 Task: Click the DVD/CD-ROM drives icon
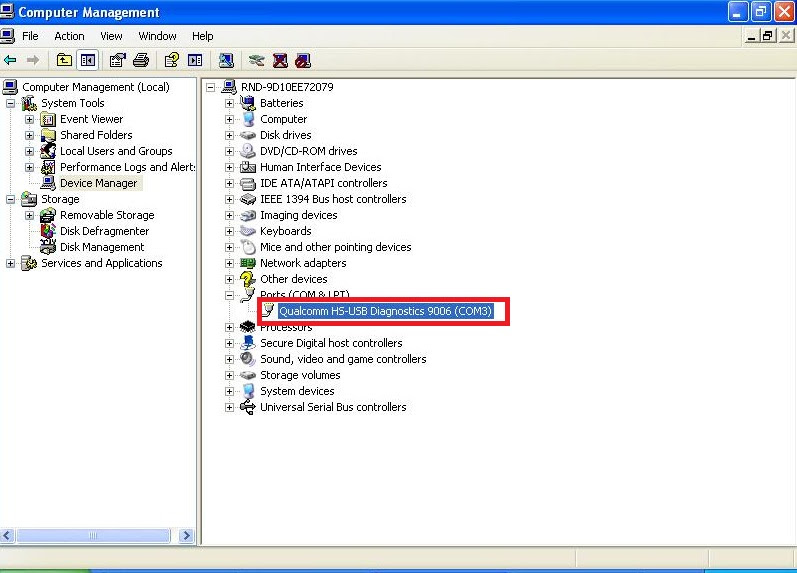click(248, 151)
